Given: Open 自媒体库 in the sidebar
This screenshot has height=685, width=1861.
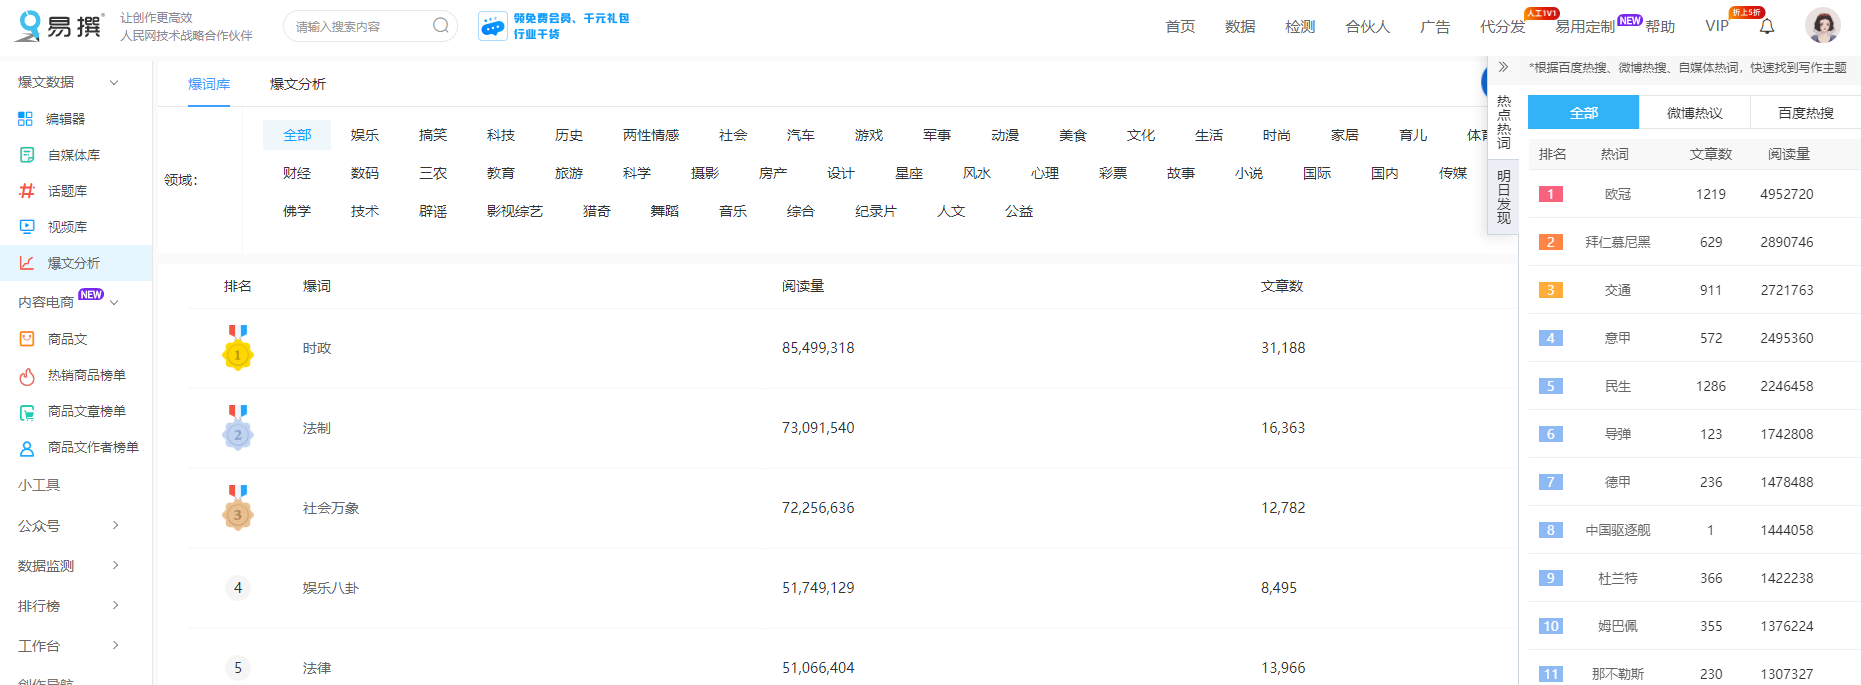Looking at the screenshot, I should [x=73, y=155].
